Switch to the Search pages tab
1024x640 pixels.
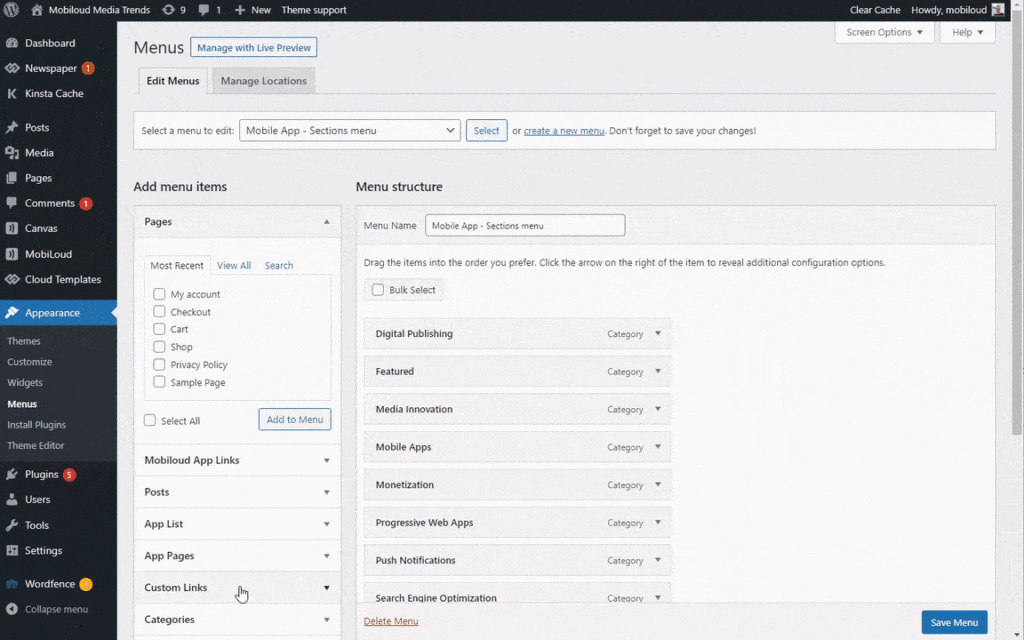coord(279,266)
